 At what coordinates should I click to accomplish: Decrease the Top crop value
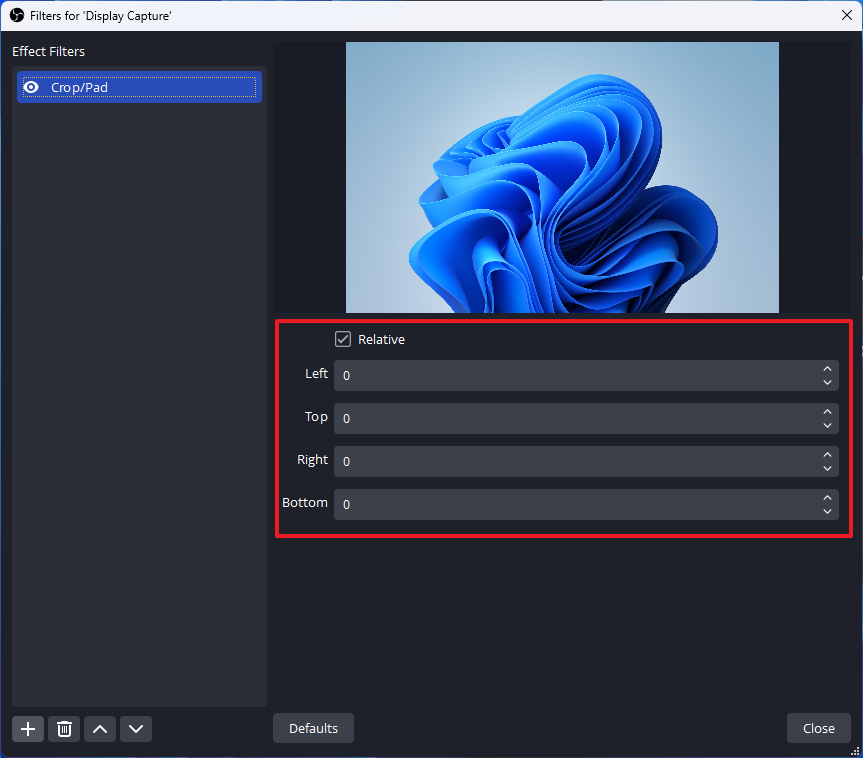coord(827,425)
